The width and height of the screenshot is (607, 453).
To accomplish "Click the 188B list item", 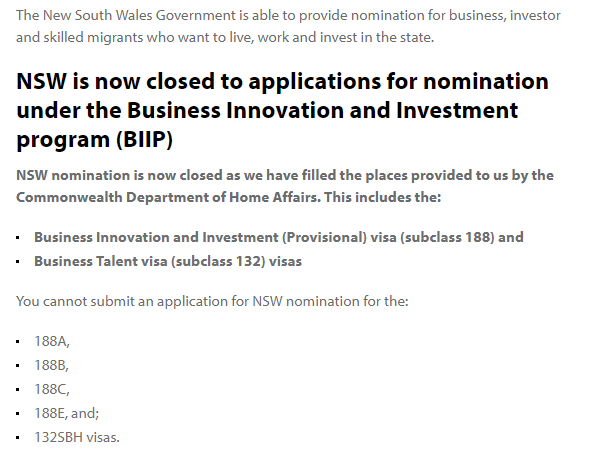I will click(51, 365).
